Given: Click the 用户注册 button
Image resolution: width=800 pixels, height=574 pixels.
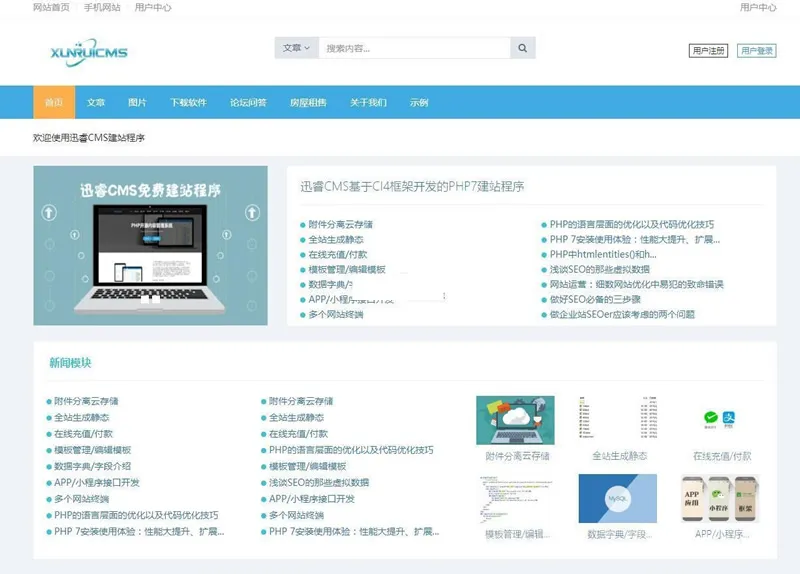Looking at the screenshot, I should [708, 51].
